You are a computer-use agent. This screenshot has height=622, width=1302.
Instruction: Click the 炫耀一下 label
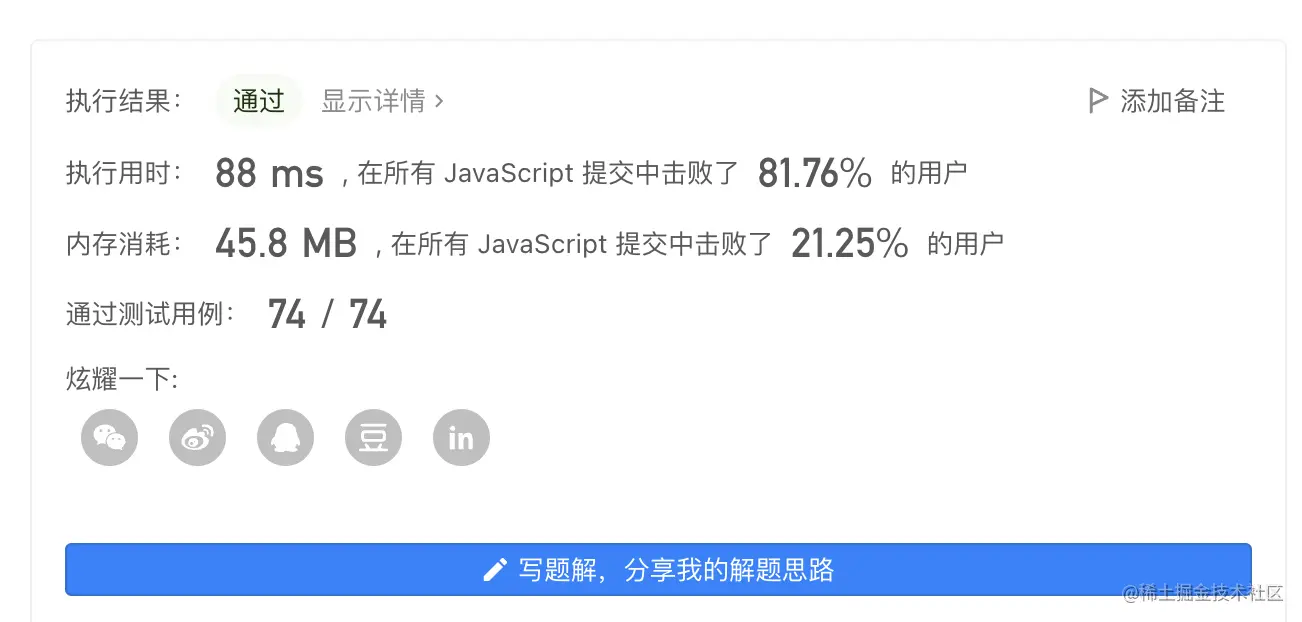click(122, 380)
